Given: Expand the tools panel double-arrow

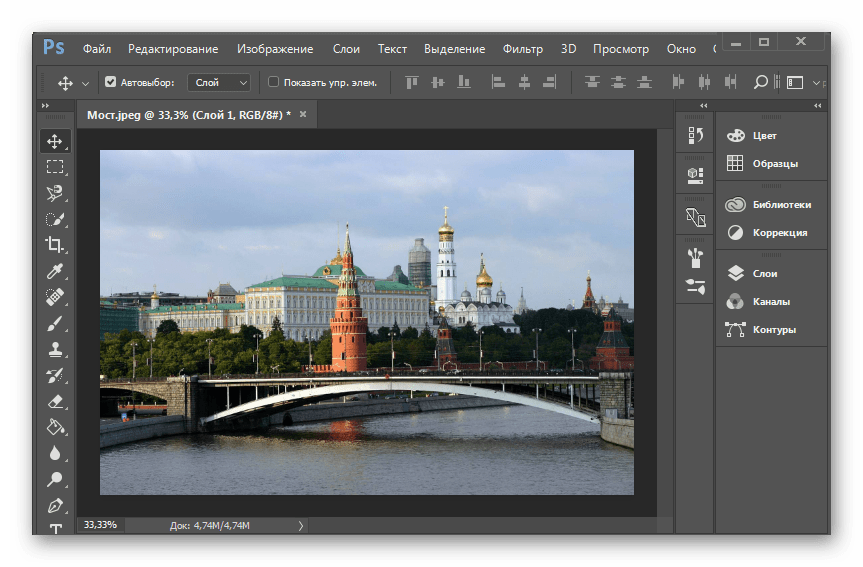Looking at the screenshot, I should click(x=45, y=106).
